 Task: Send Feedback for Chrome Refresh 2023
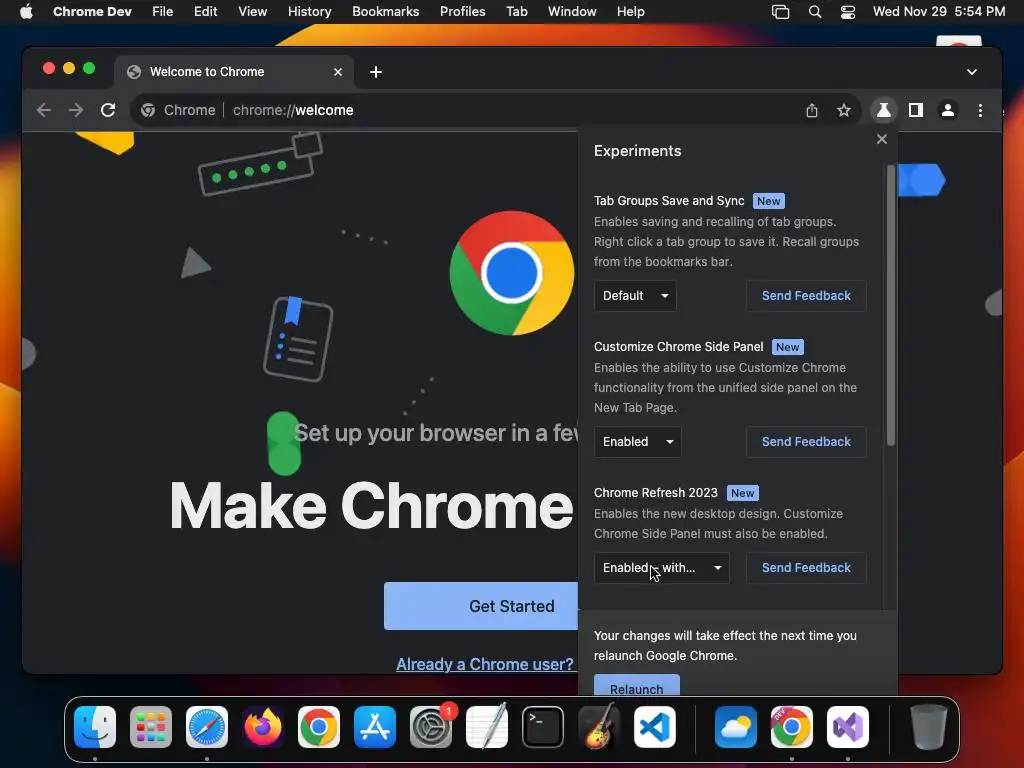pos(806,568)
